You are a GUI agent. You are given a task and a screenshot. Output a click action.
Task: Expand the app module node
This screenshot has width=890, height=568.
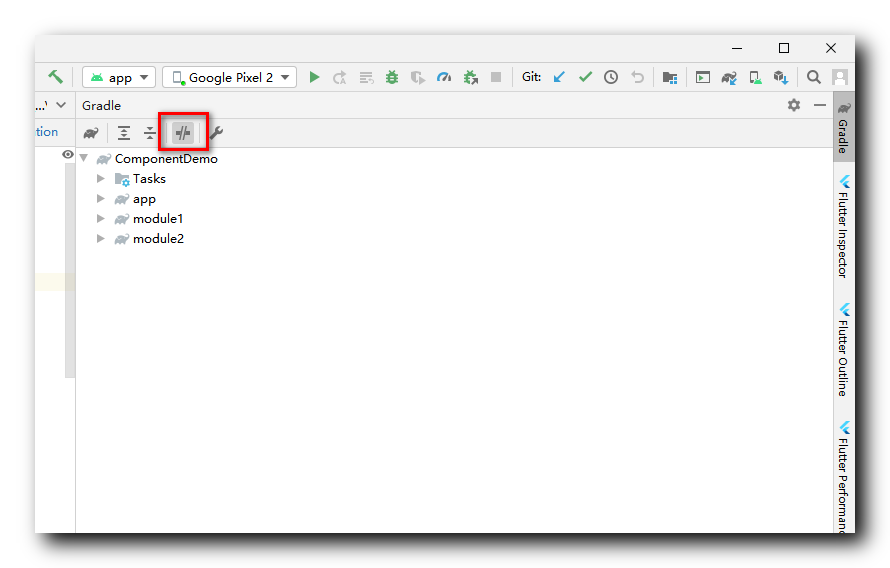tap(100, 199)
